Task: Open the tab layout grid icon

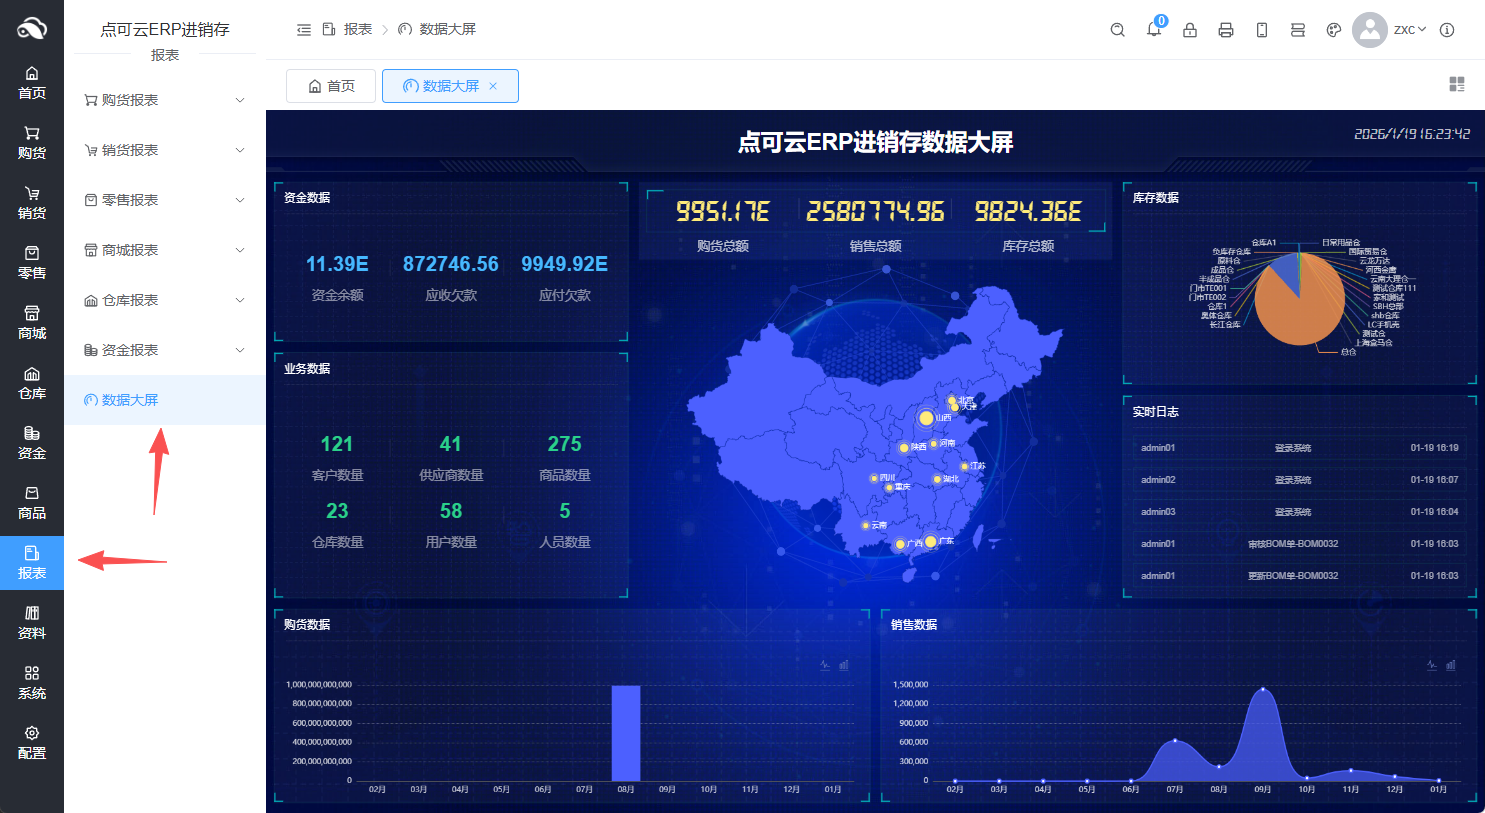Action: (x=1457, y=84)
